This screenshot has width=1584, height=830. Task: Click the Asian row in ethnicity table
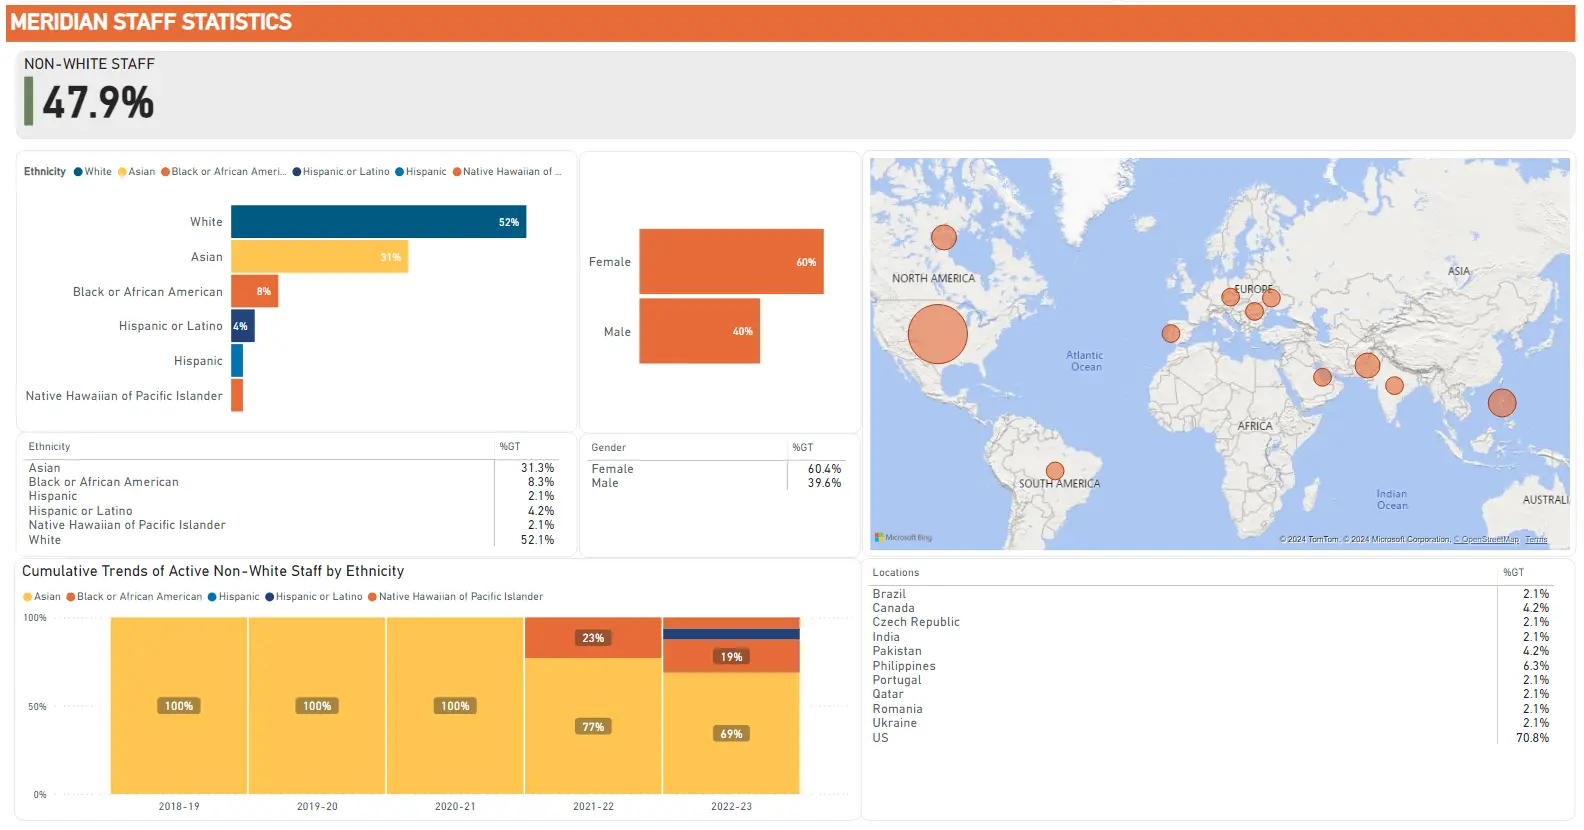click(291, 468)
